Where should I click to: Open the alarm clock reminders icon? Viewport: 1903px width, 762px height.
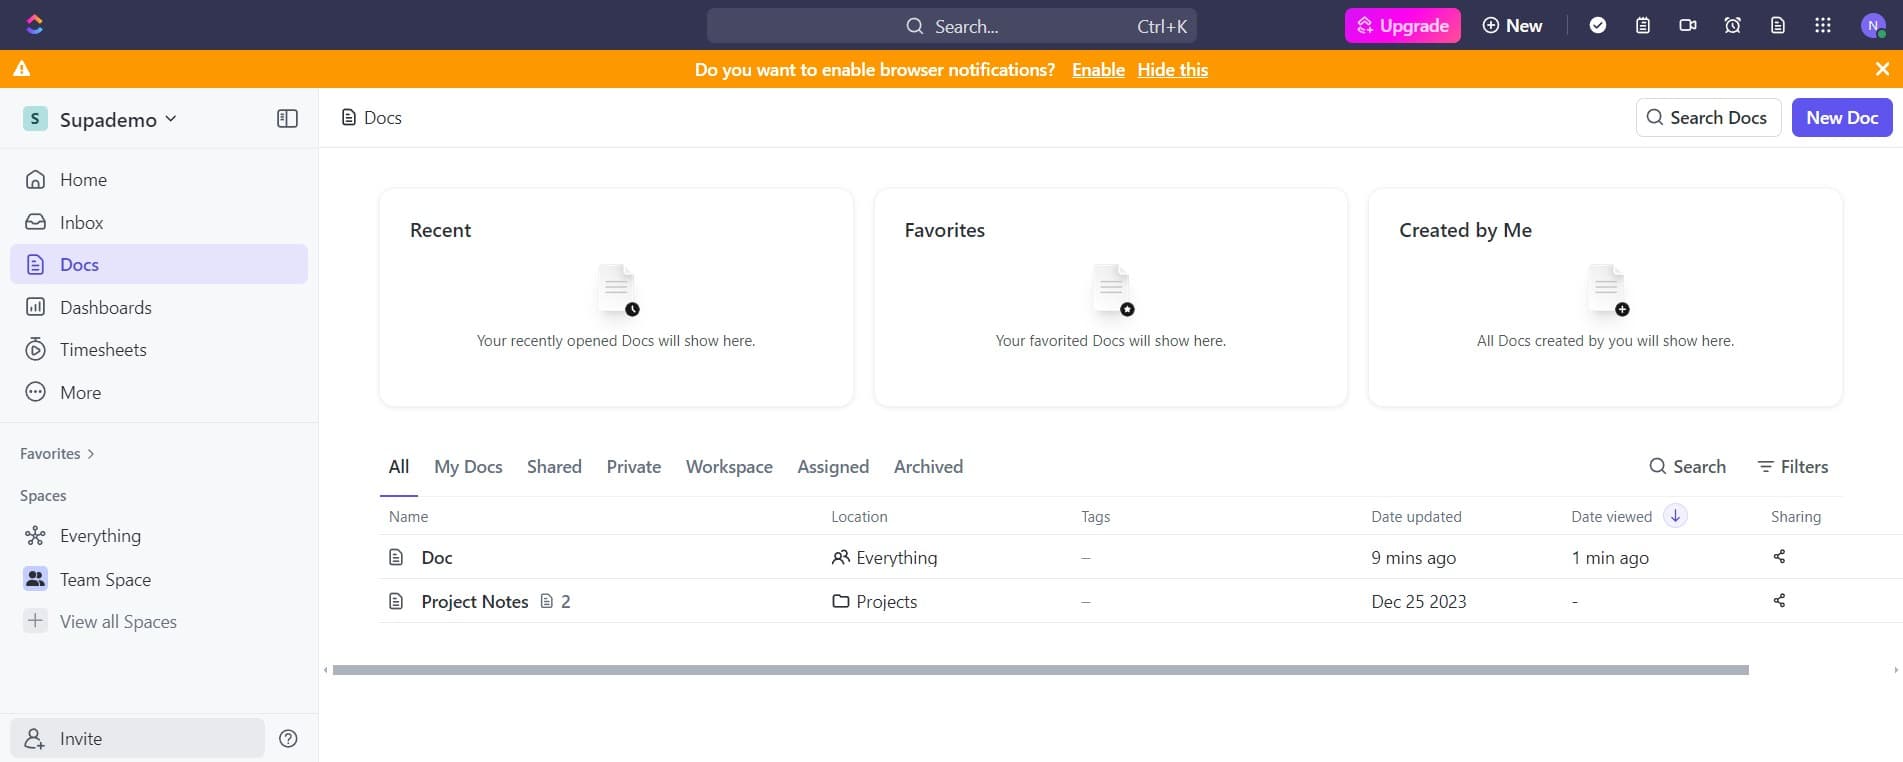point(1733,25)
